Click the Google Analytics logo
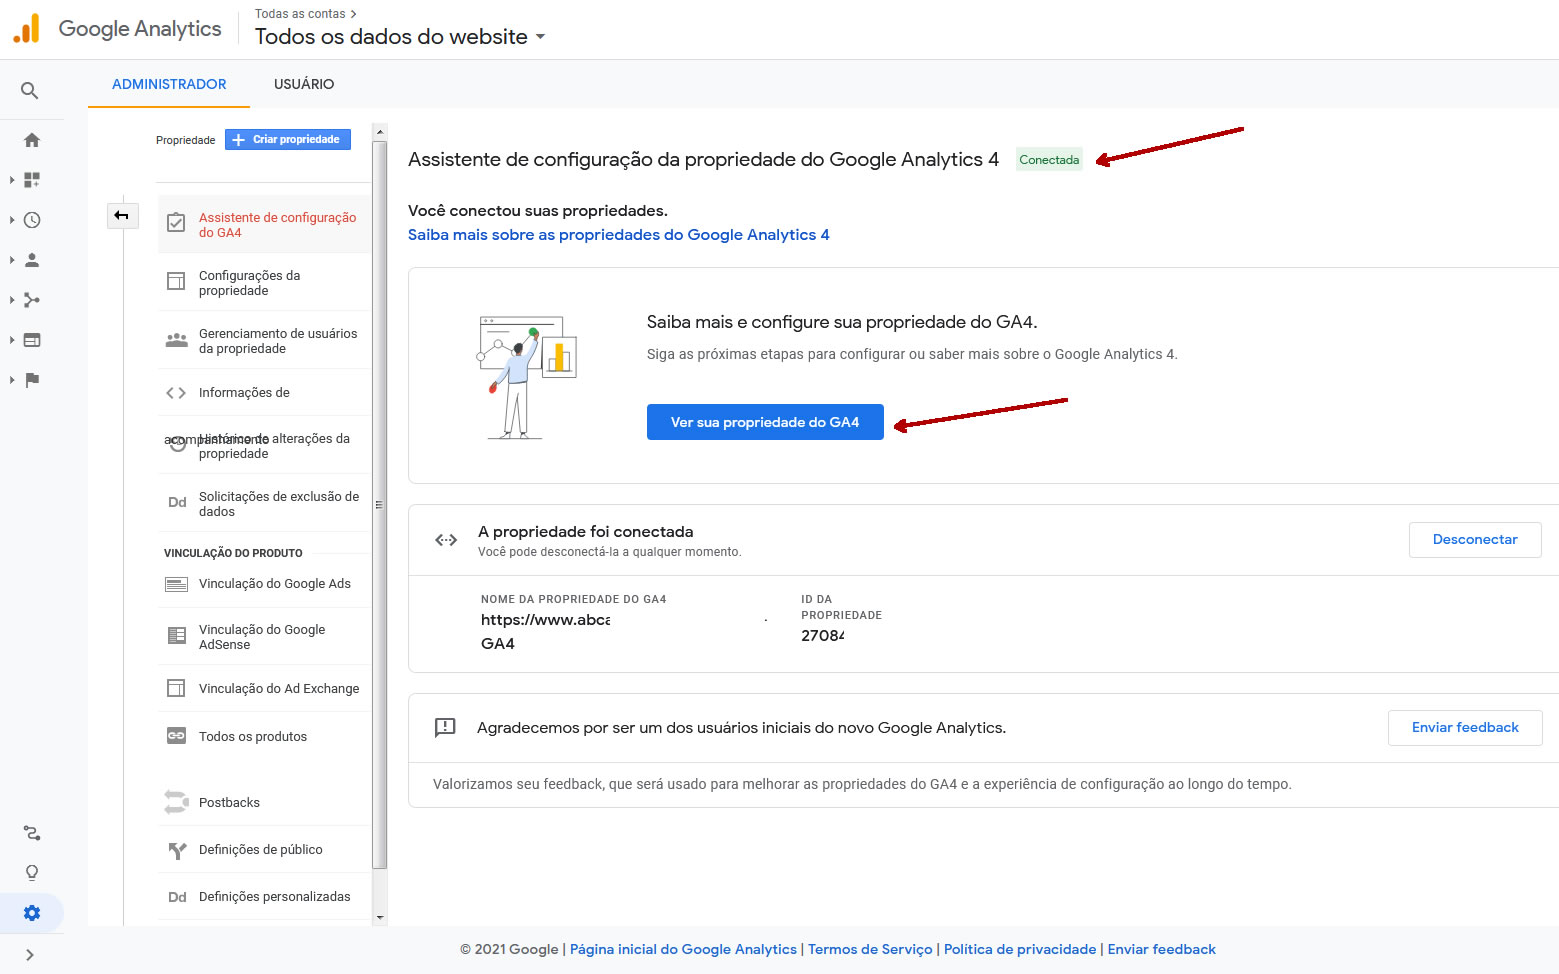Screen dimensions: 1559x974 click(26, 28)
